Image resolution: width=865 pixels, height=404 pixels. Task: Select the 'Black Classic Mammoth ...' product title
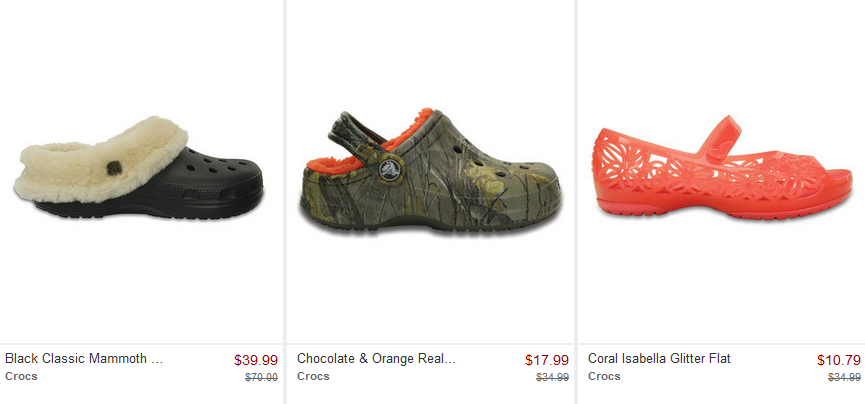[x=84, y=359]
